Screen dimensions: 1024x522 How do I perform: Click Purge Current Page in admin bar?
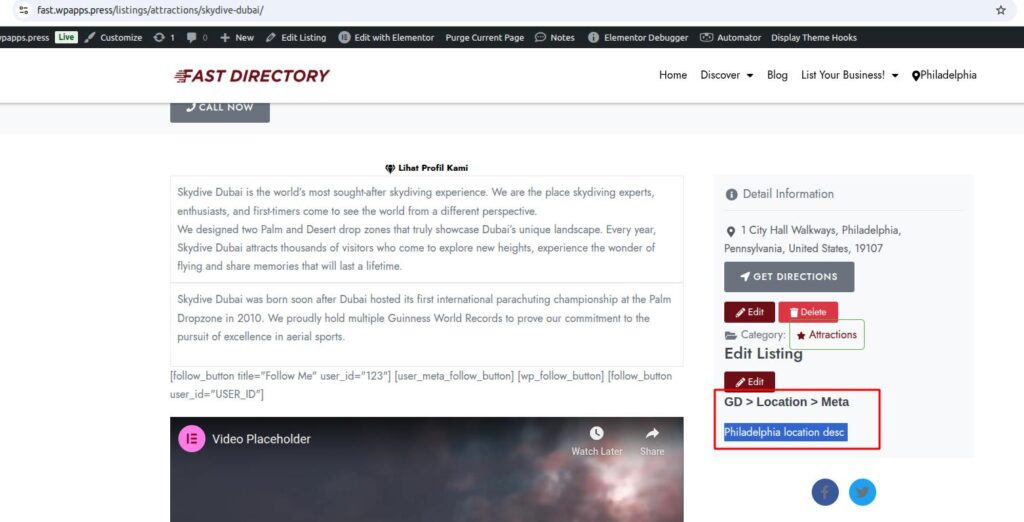485,37
